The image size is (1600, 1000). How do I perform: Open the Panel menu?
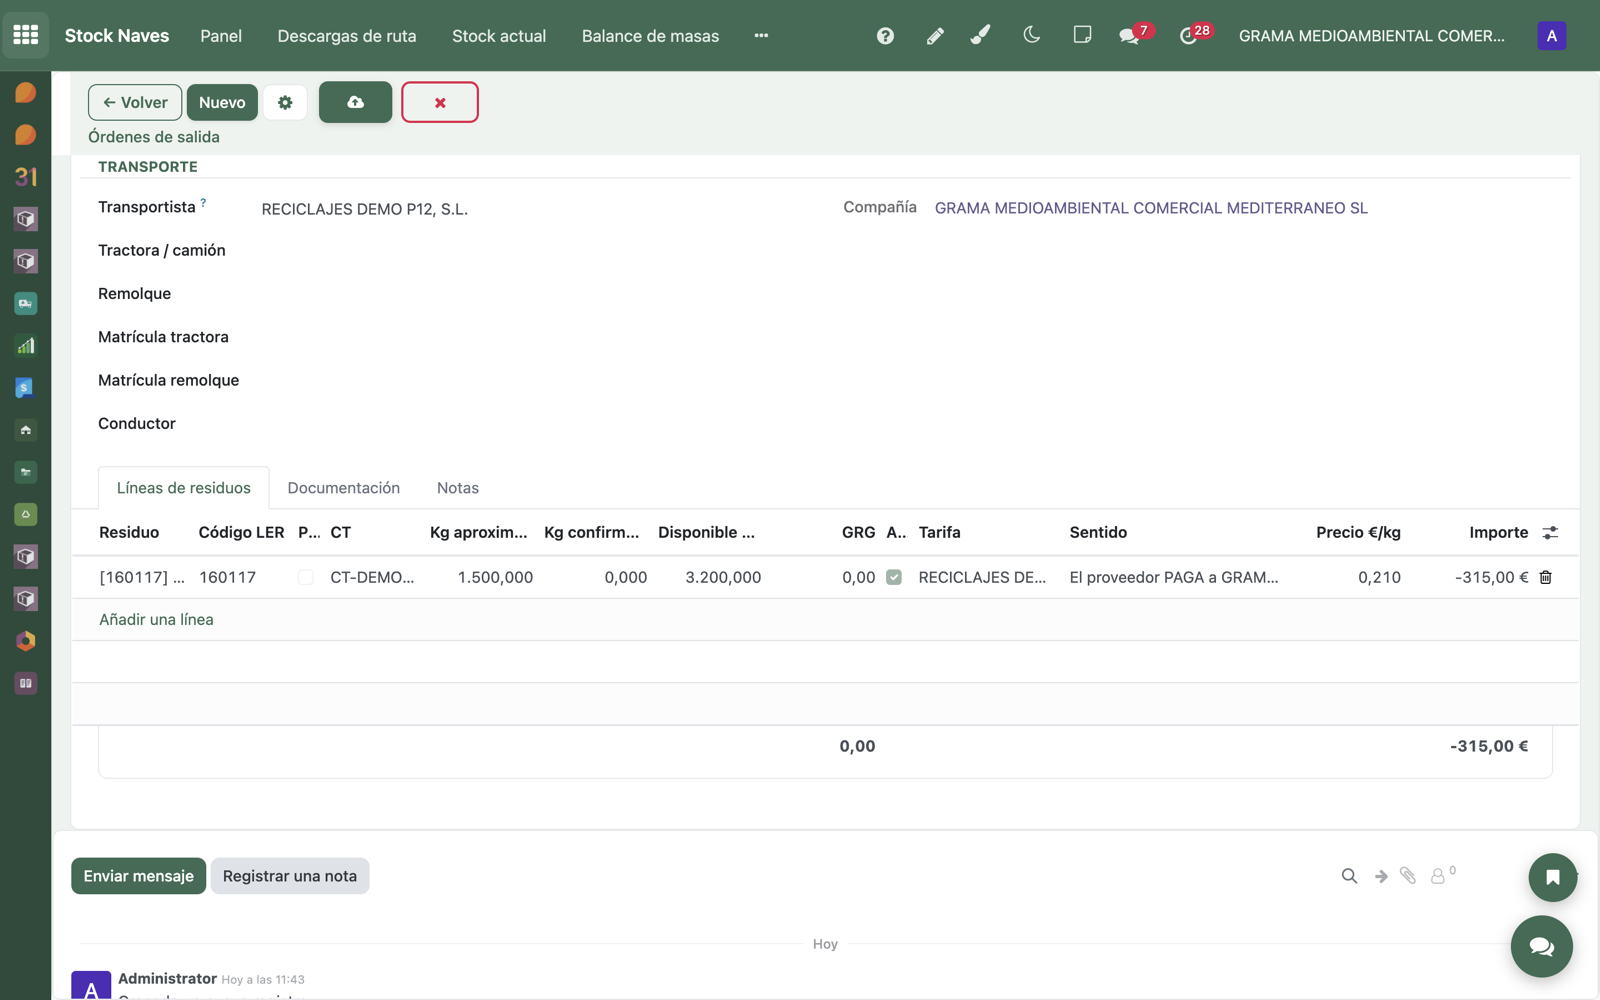(221, 36)
